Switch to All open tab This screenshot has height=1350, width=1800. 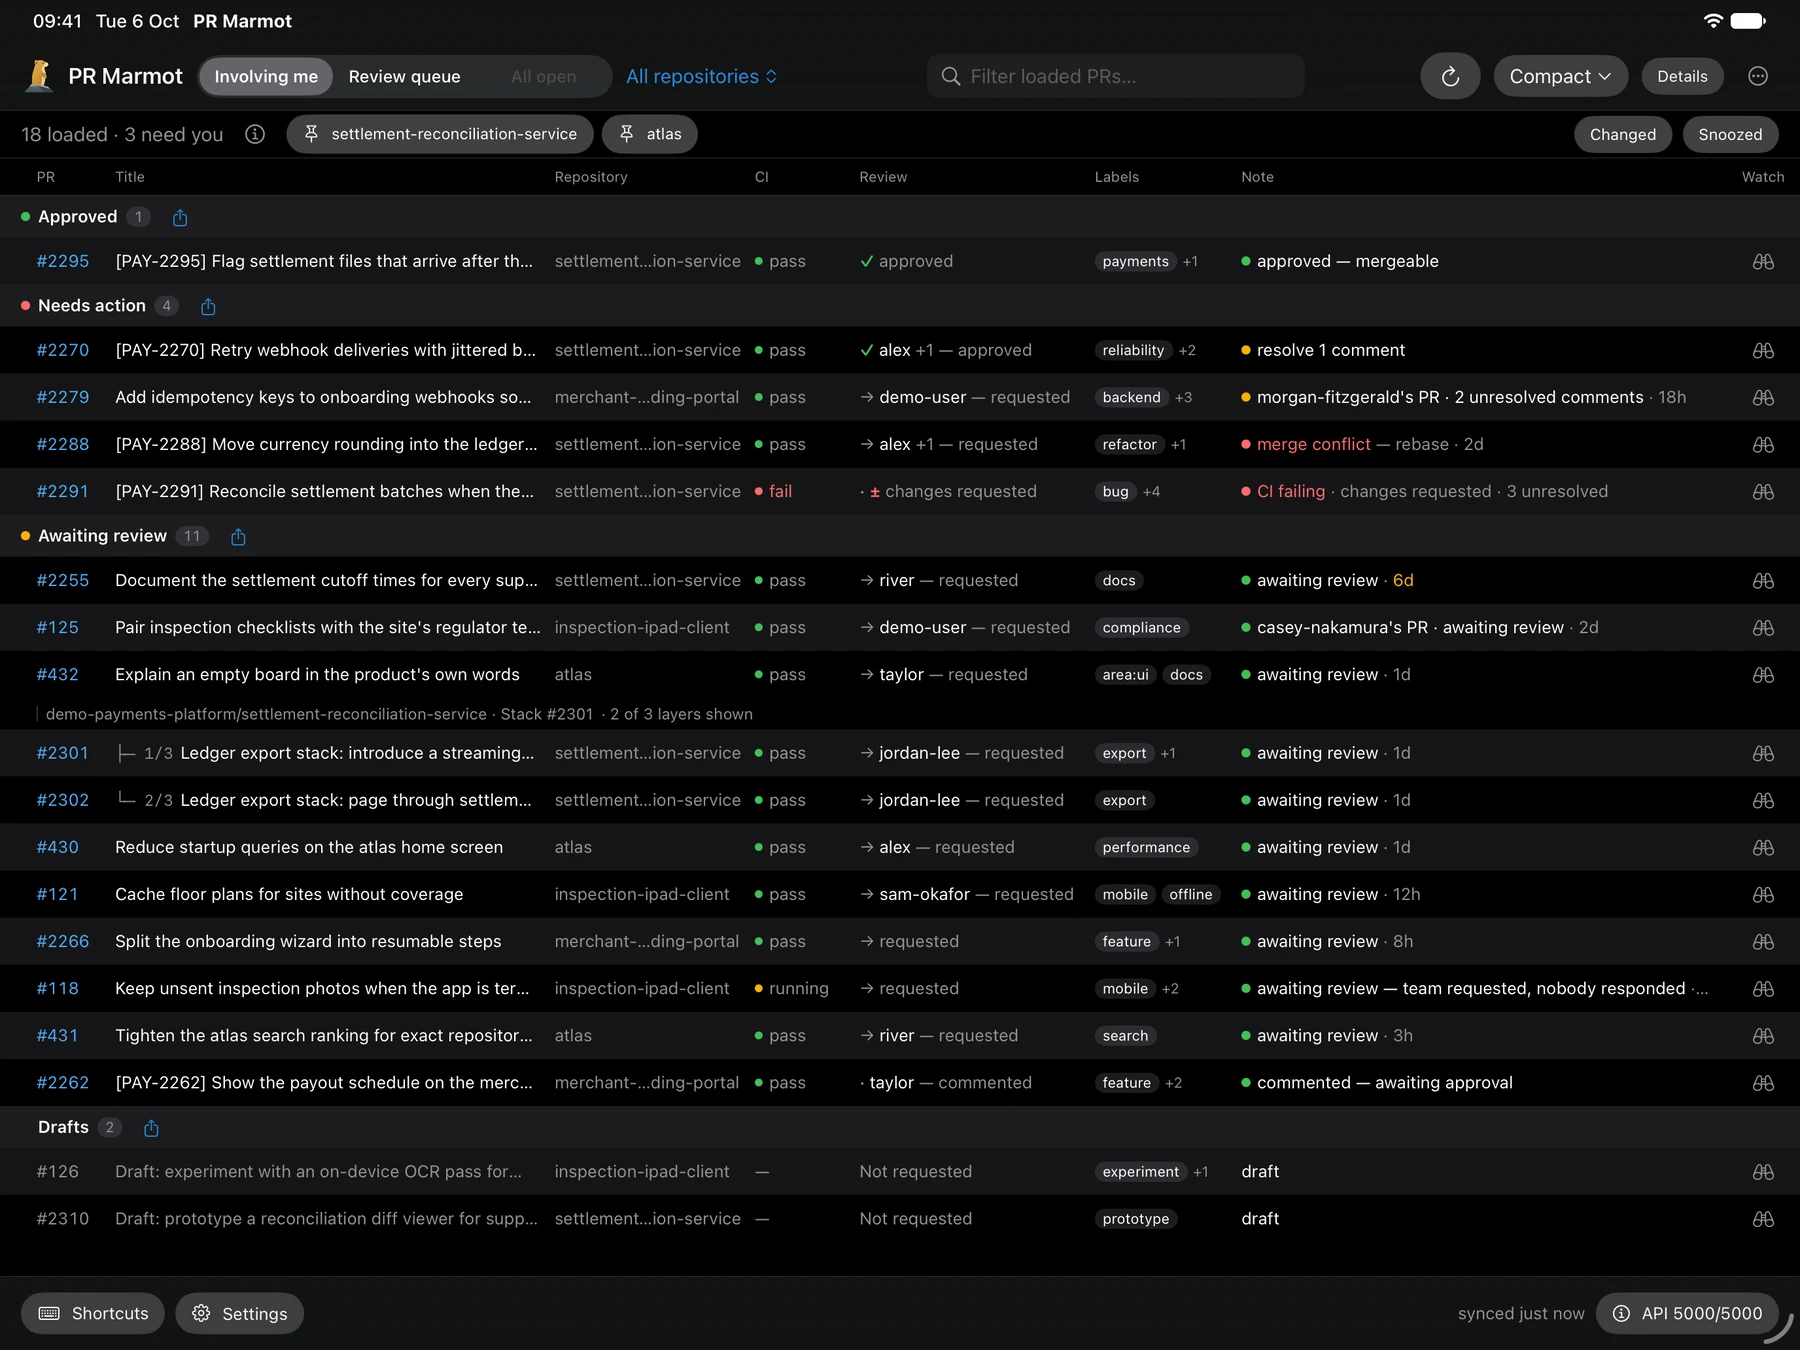(543, 76)
